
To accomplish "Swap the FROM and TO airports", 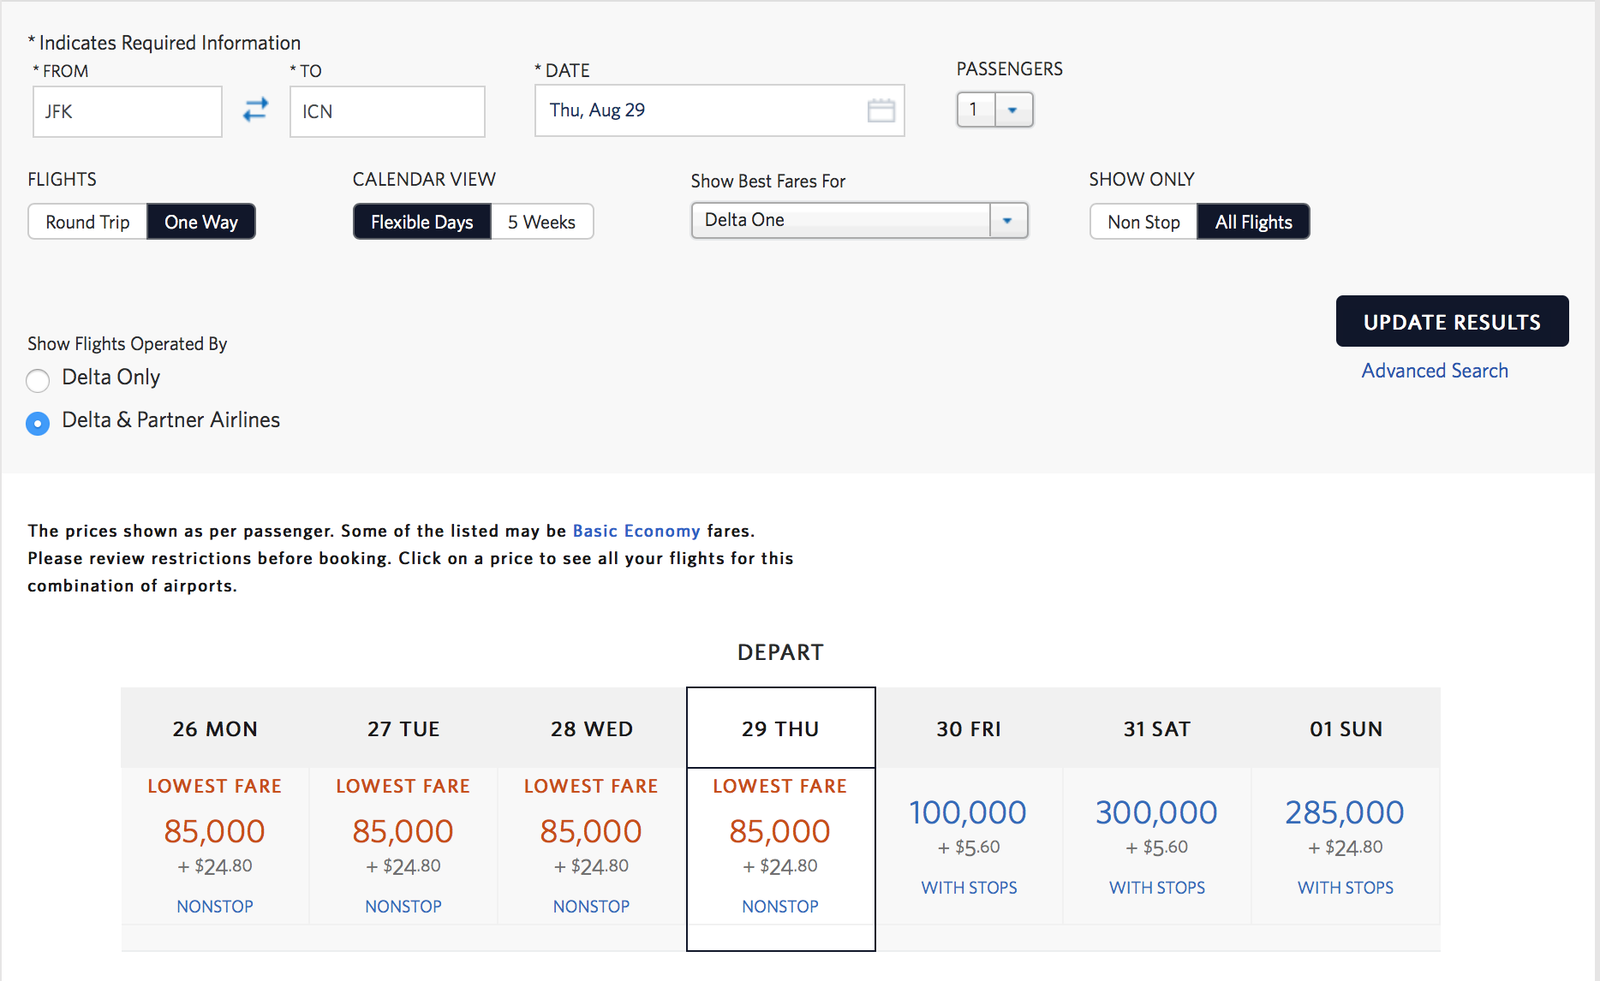I will [x=256, y=109].
